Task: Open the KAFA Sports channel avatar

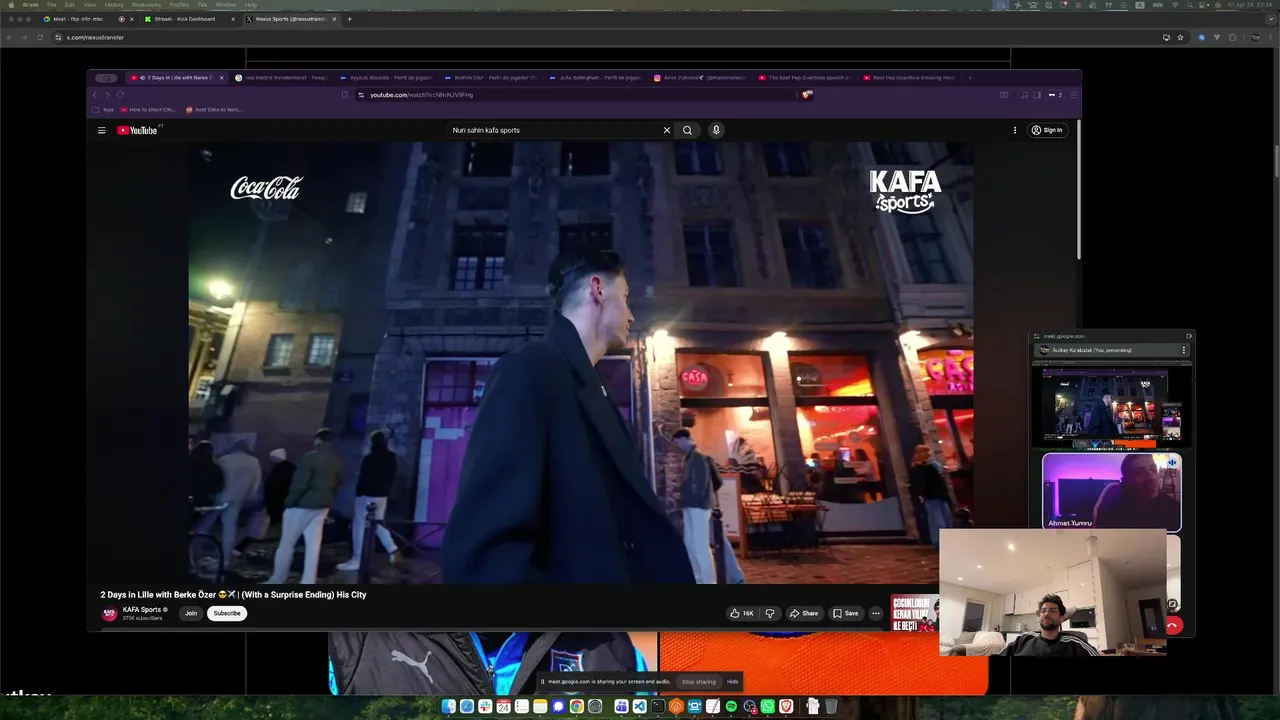Action: 110,613
